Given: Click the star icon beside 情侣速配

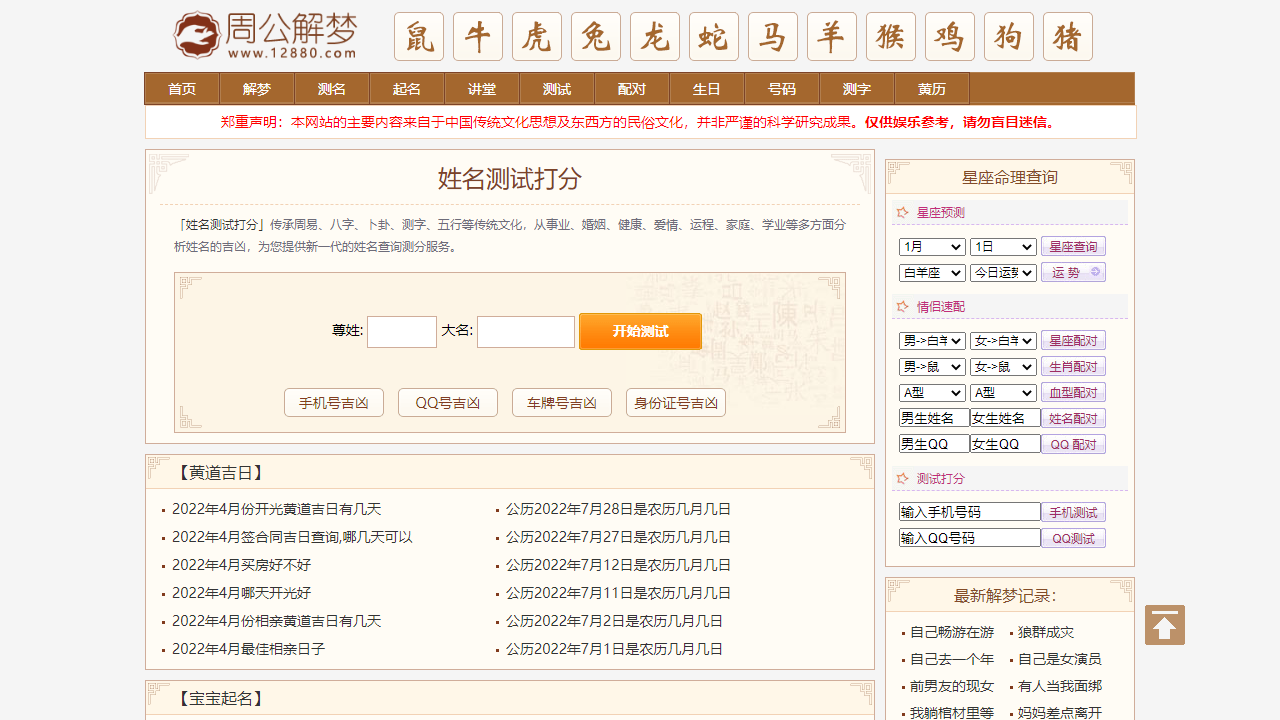Looking at the screenshot, I should (x=901, y=306).
